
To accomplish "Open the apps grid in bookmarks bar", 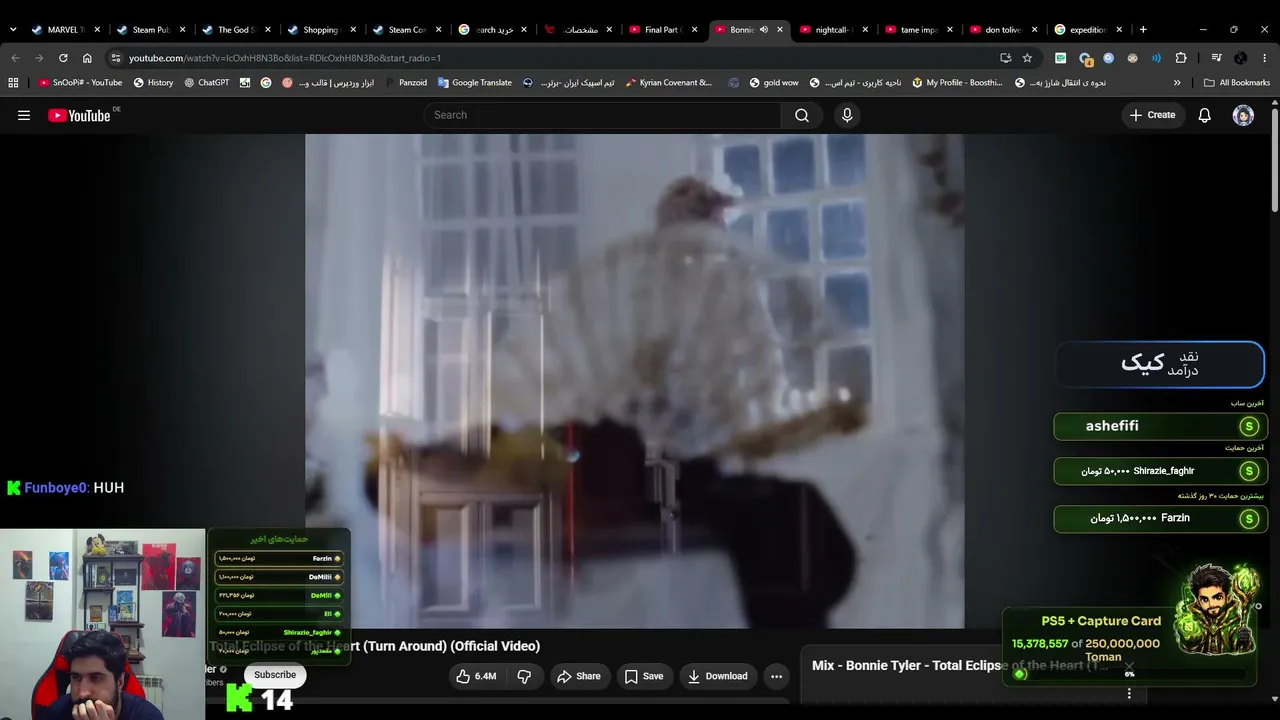I will 13,83.
